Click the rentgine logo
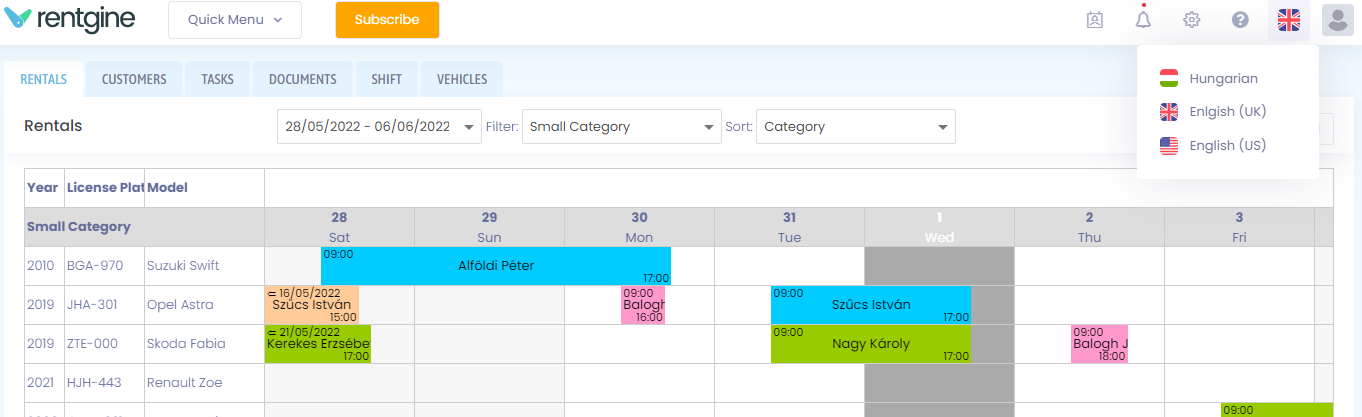This screenshot has height=417, width=1362. 70,19
